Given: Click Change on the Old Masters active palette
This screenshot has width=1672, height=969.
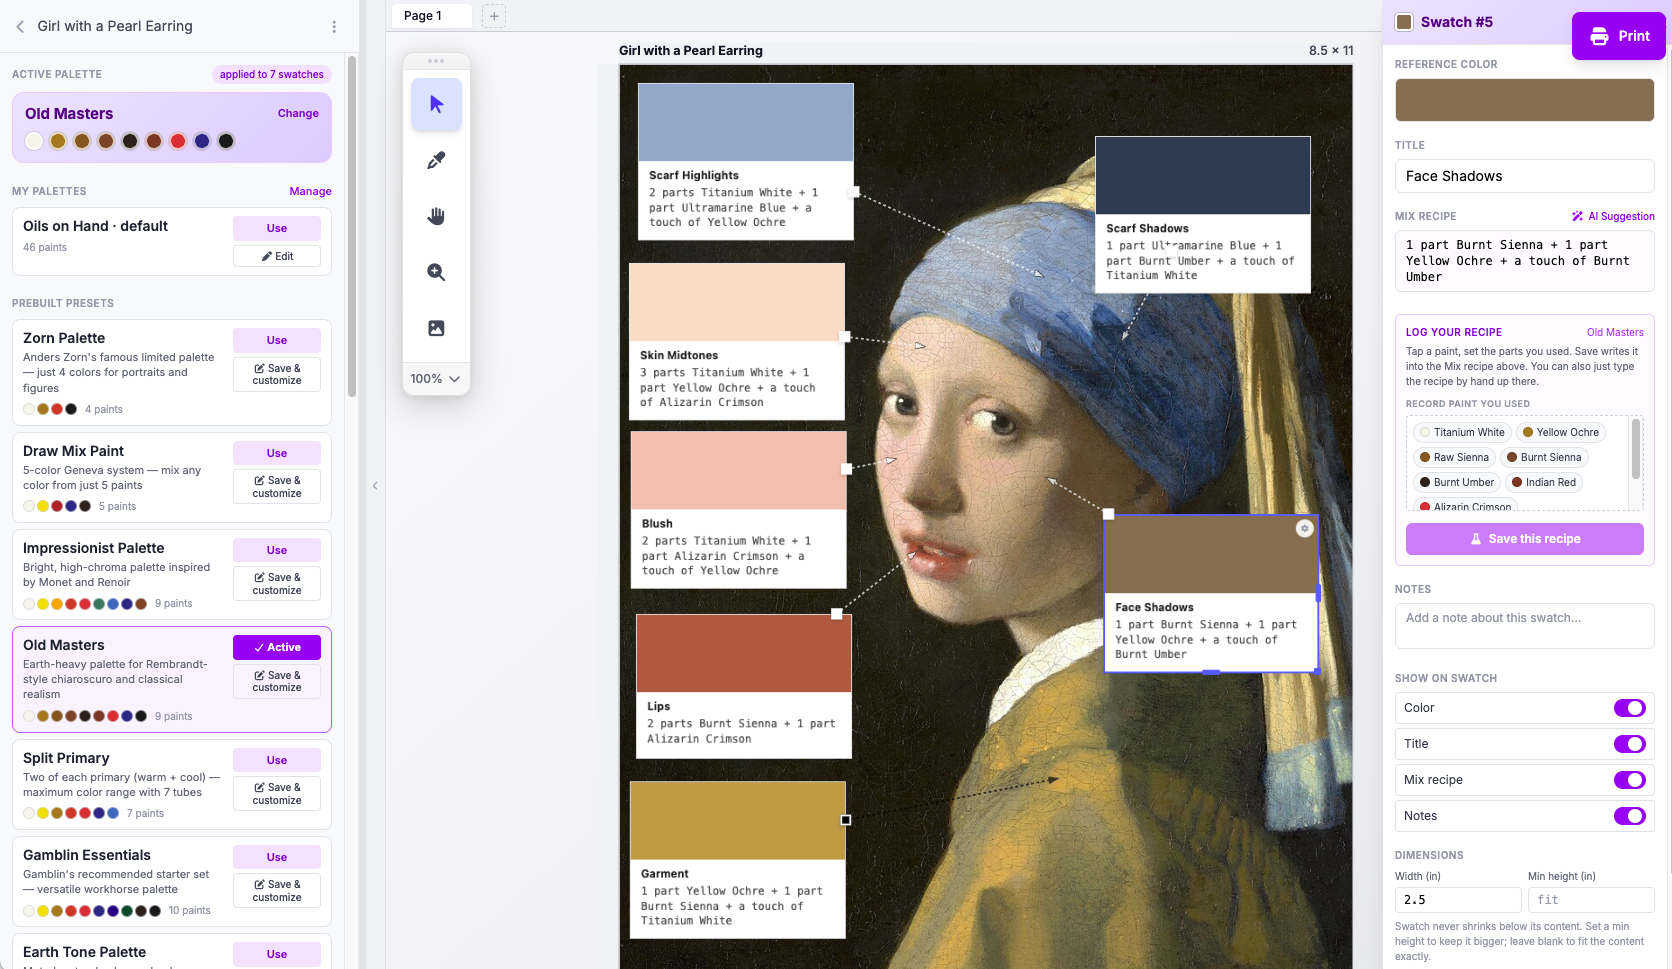Looking at the screenshot, I should pos(298,113).
